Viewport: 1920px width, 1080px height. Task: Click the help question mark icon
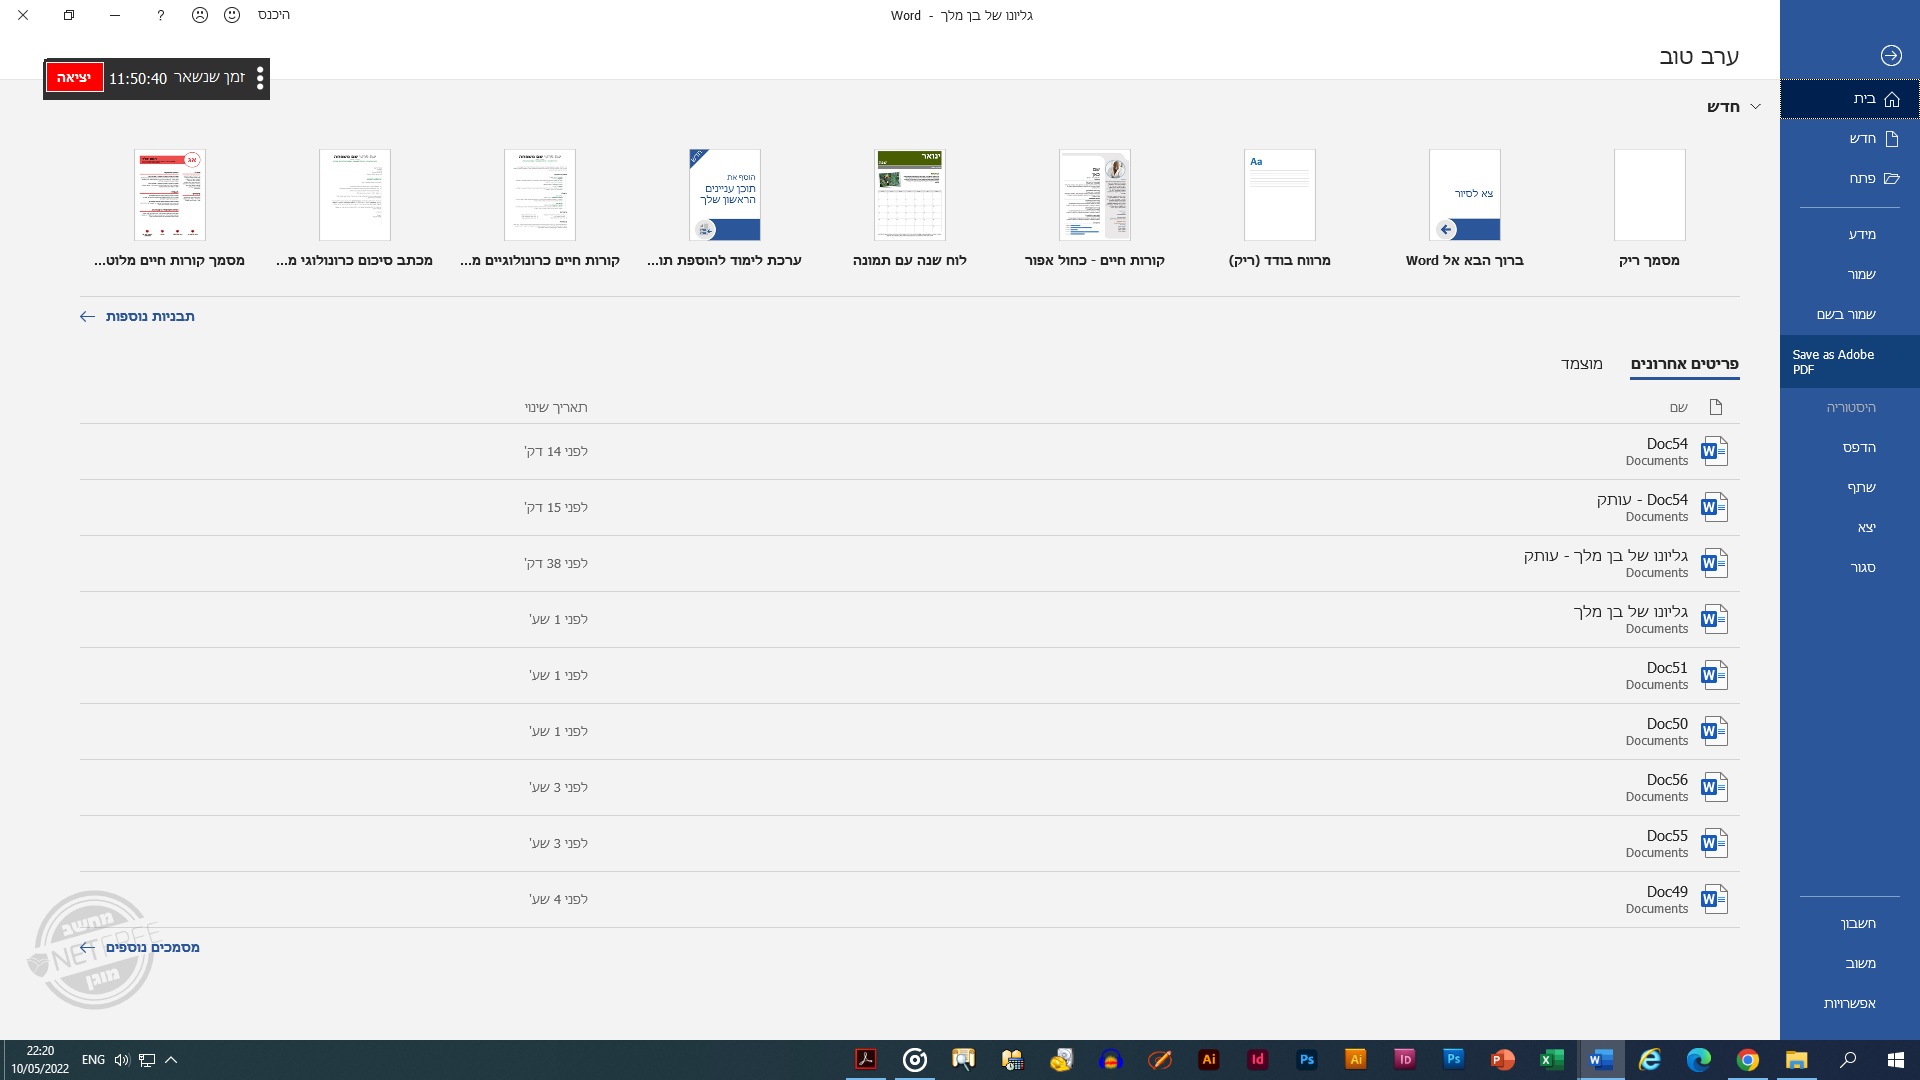160,15
